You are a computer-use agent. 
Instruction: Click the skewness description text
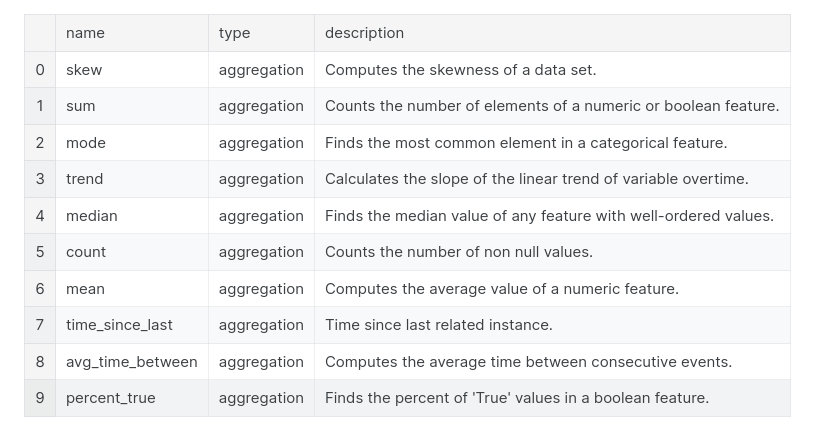click(460, 70)
